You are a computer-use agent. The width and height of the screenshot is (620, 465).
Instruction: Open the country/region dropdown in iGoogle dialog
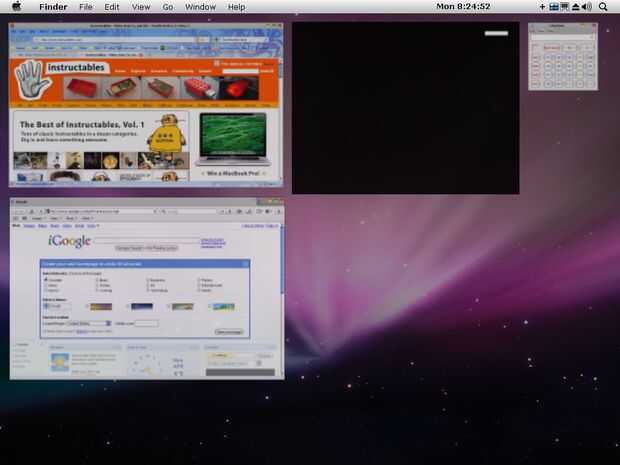(x=89, y=323)
